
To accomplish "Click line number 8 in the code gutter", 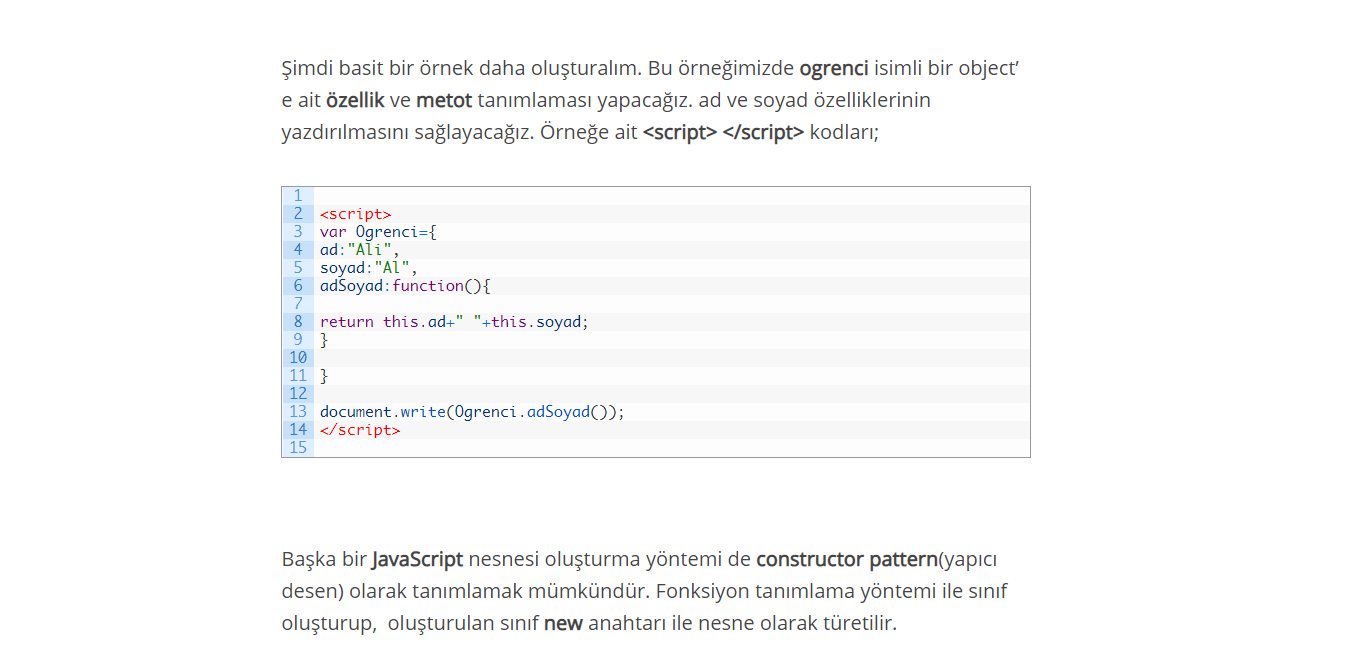I will pyautogui.click(x=298, y=322).
